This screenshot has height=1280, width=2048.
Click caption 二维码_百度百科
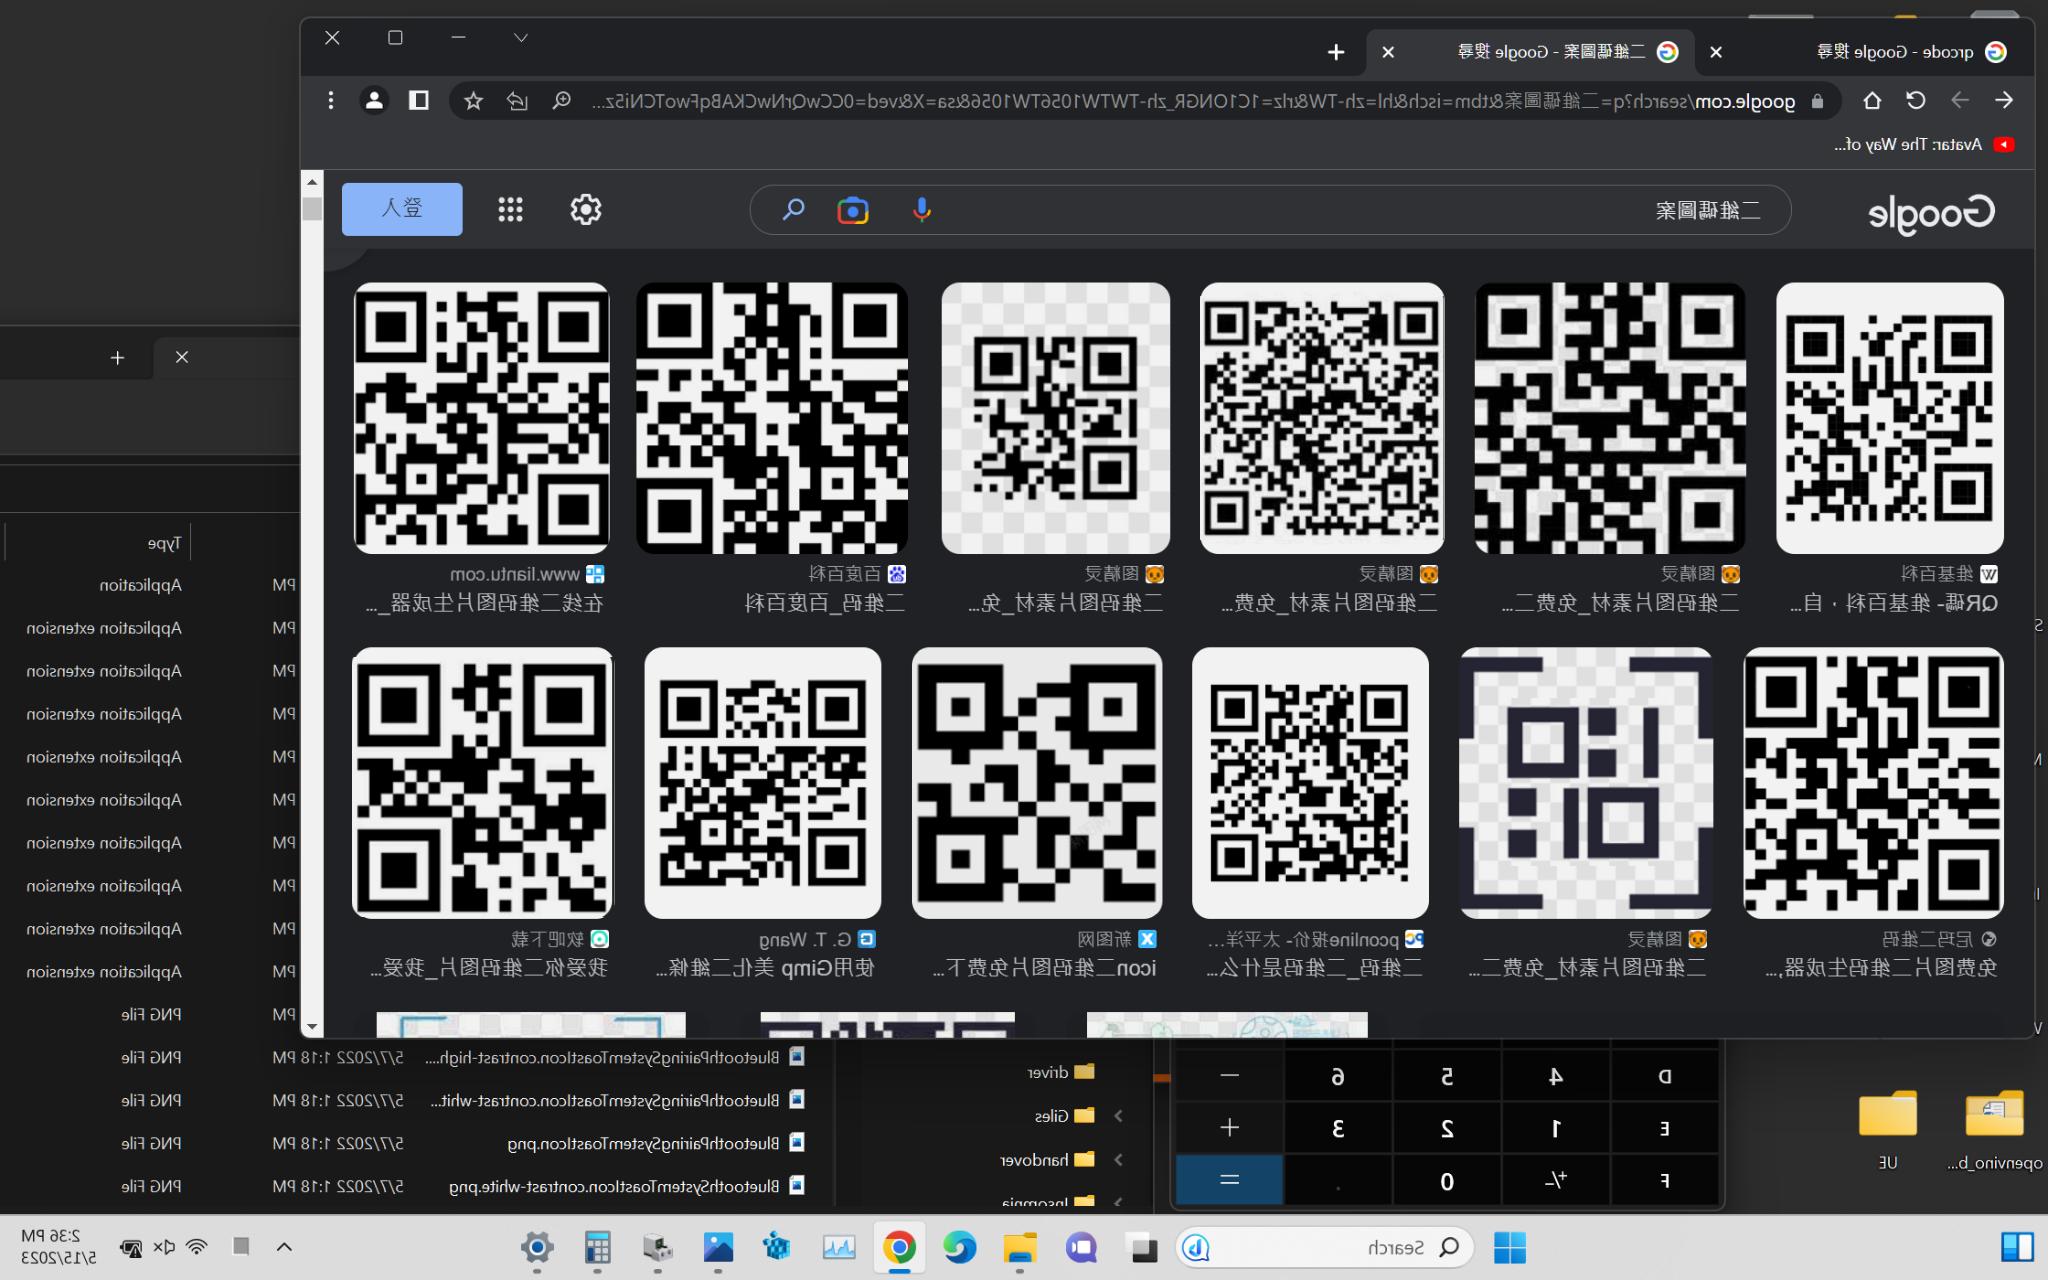coord(824,603)
